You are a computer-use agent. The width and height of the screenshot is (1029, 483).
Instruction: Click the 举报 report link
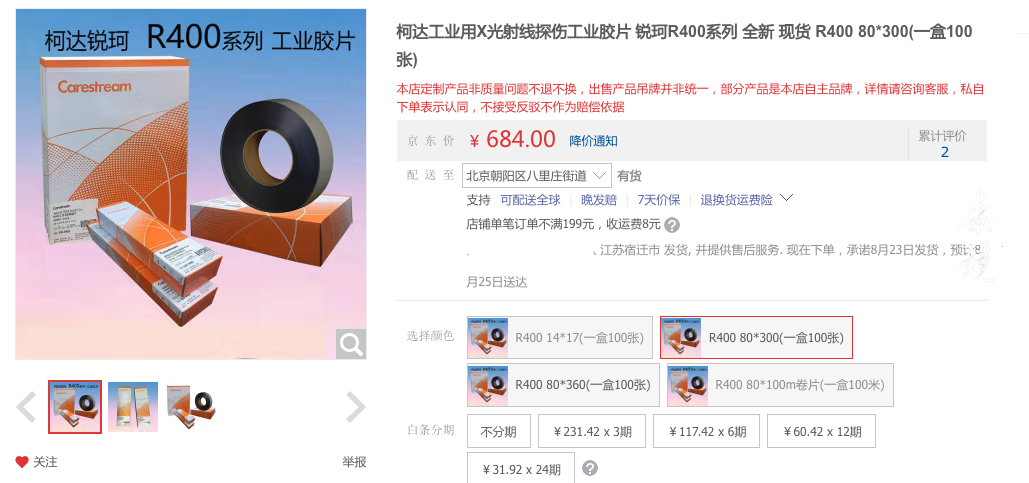coord(354,462)
